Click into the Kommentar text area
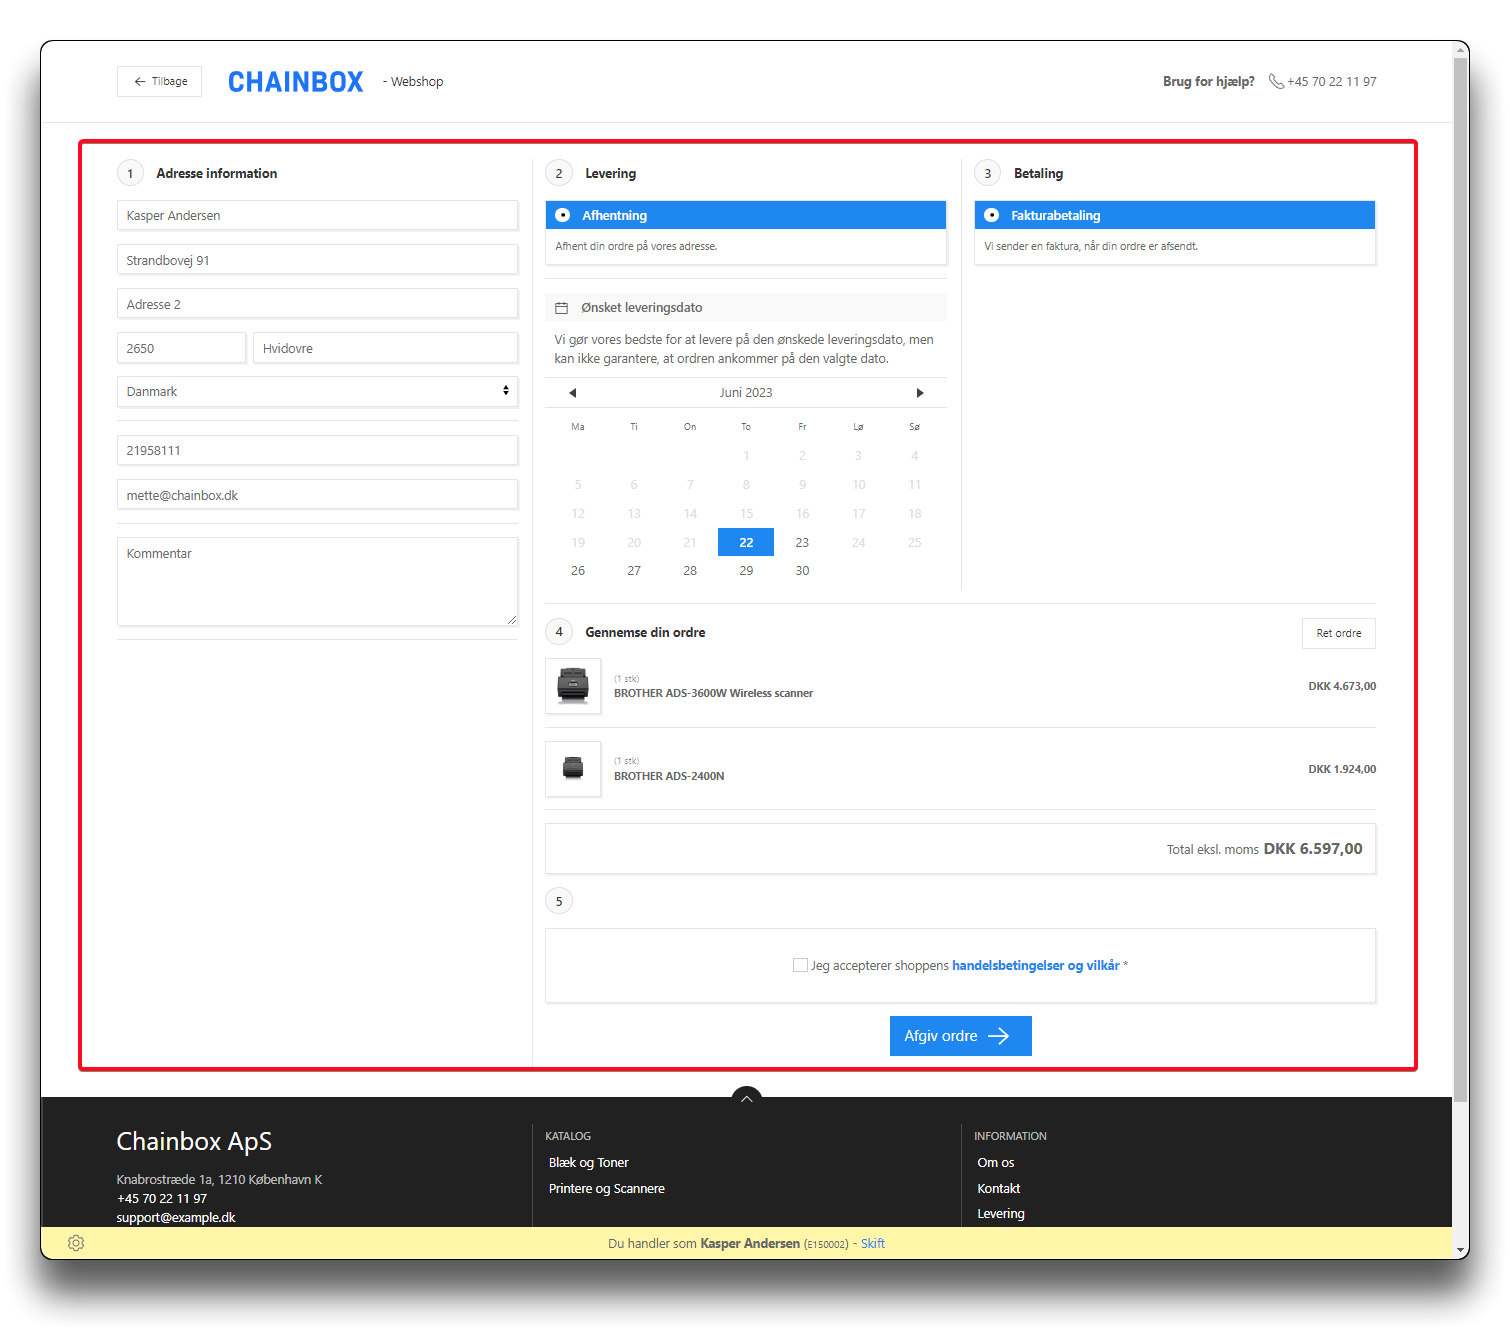 tap(317, 582)
